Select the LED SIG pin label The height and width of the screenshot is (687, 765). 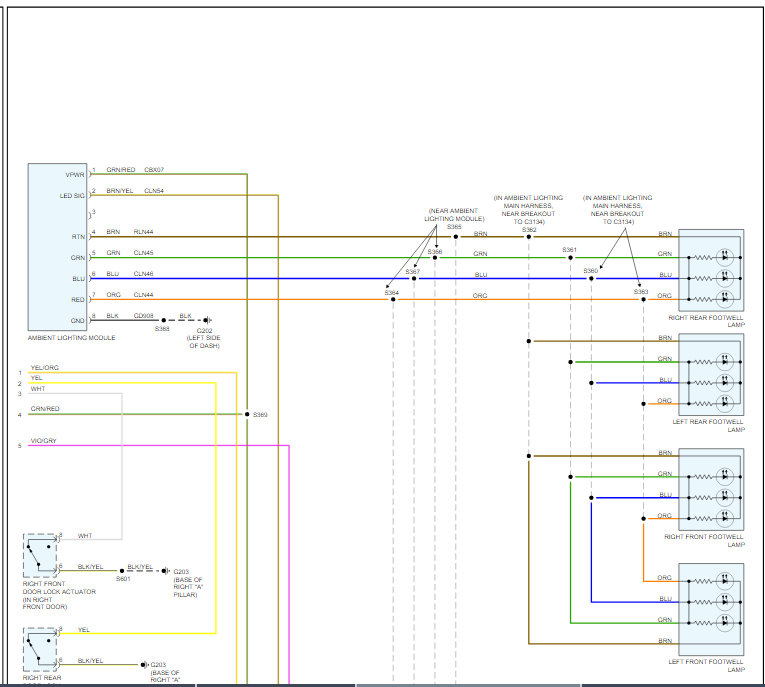tap(73, 195)
